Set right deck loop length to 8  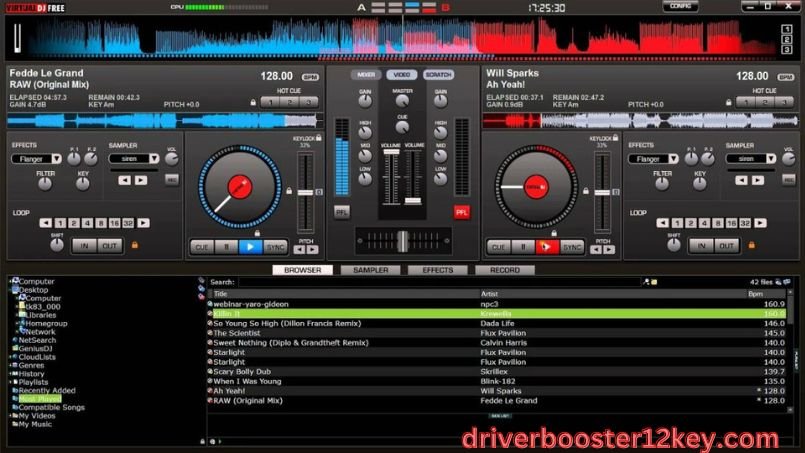pos(718,223)
